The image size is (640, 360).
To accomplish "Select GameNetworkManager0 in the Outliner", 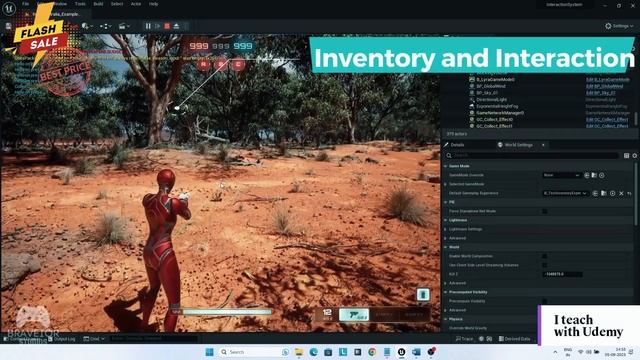I will tap(500, 113).
